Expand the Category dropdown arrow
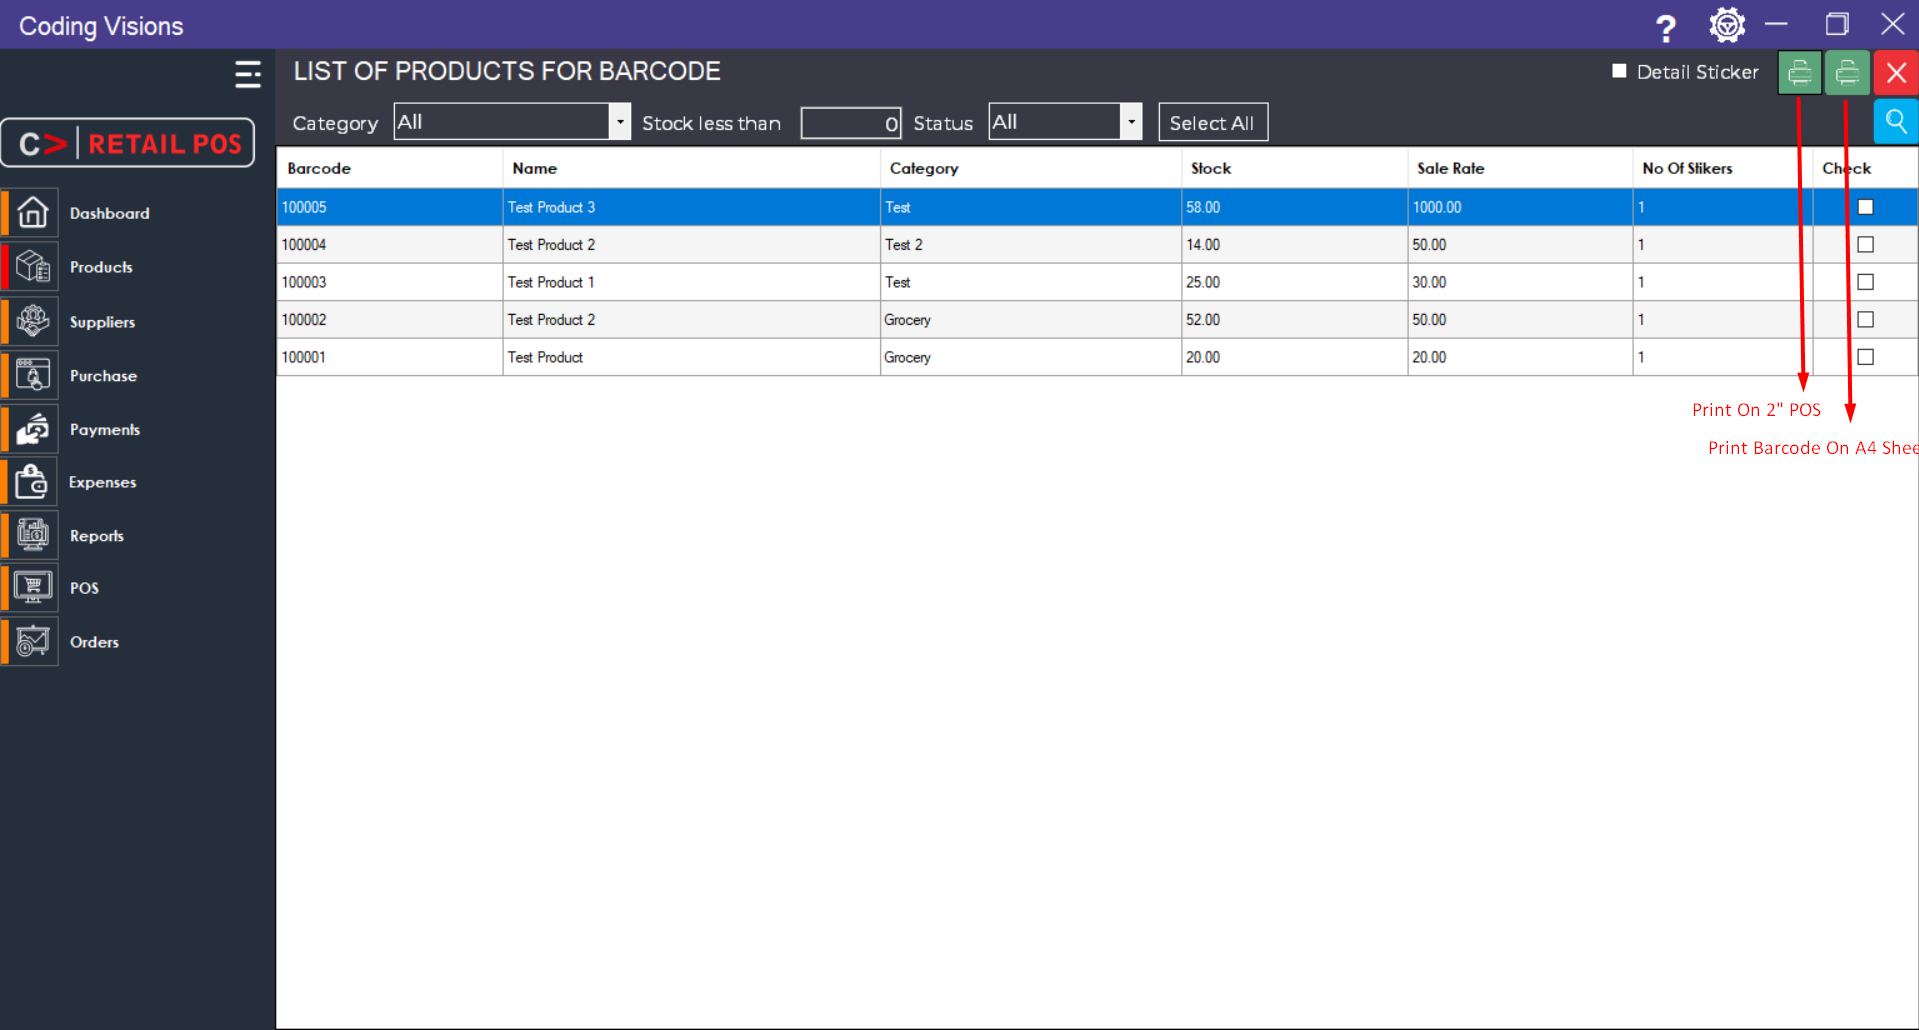 (620, 122)
